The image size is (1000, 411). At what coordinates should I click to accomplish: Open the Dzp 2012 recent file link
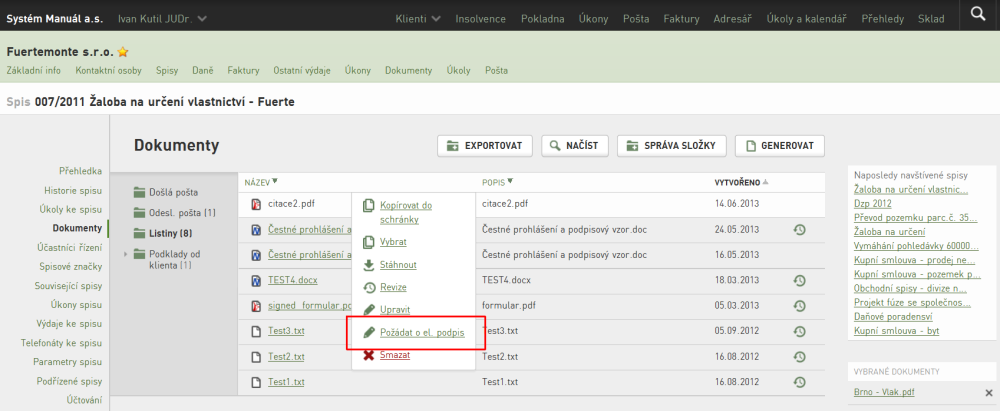pos(872,204)
